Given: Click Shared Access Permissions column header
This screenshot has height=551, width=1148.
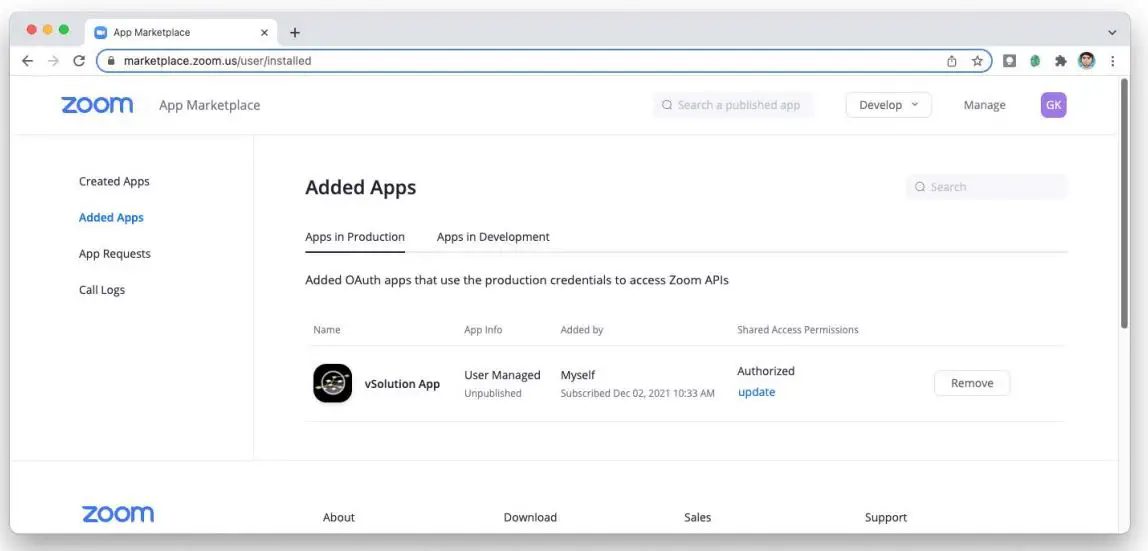Looking at the screenshot, I should point(797,330).
